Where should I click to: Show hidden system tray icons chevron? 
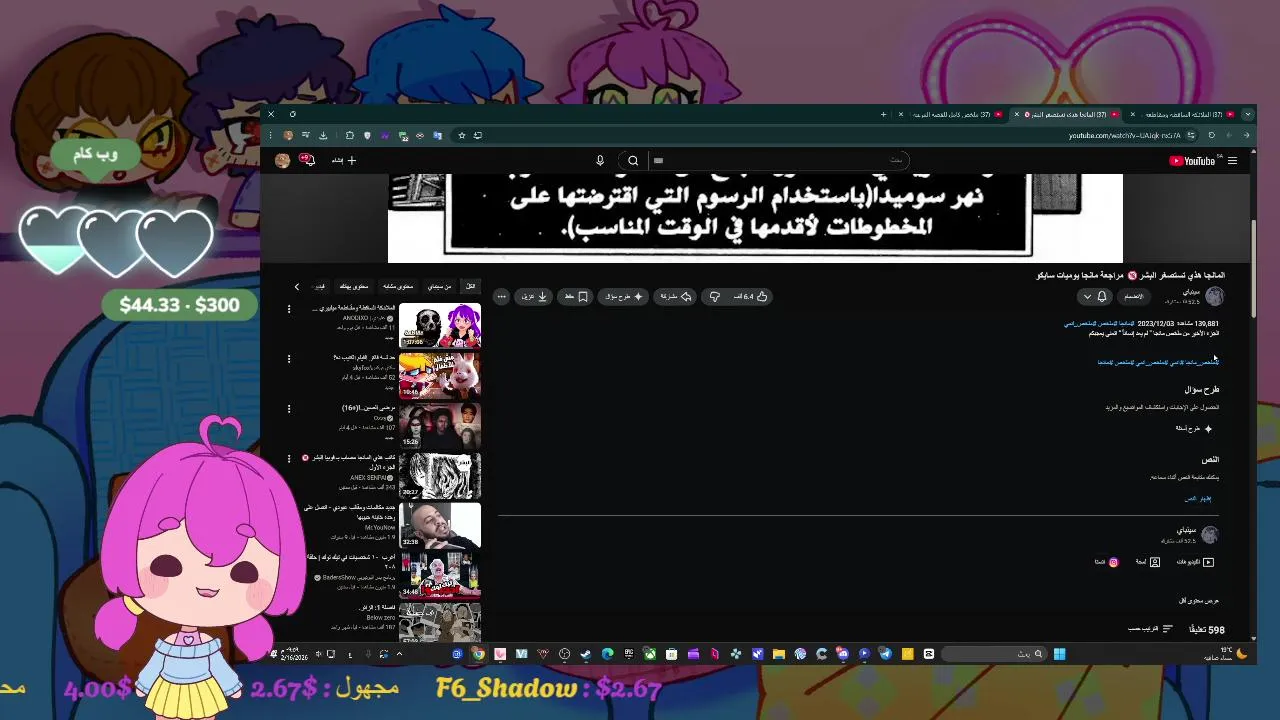(x=399, y=654)
